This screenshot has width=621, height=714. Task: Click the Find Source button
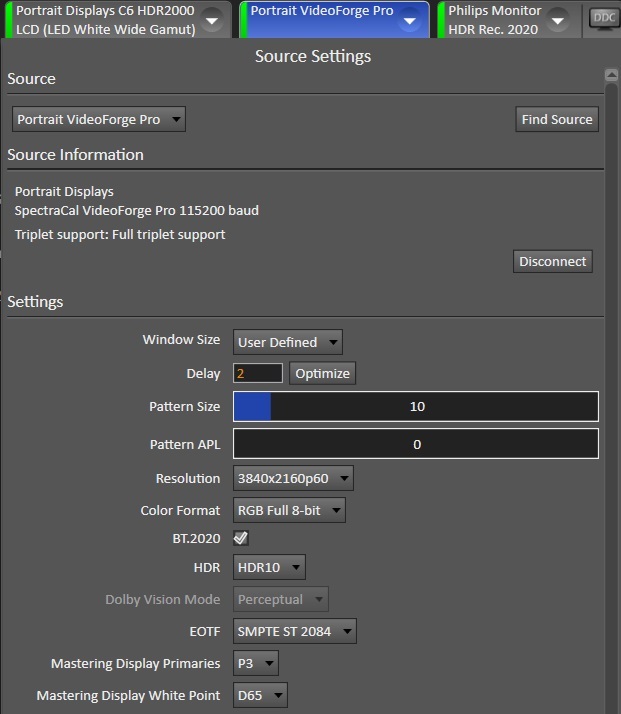[x=557, y=119]
